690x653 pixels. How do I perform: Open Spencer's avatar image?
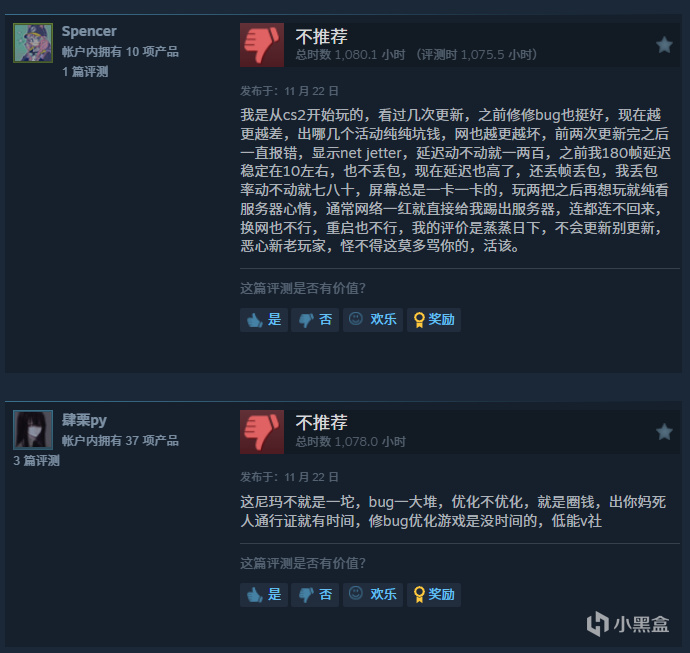click(x=33, y=43)
